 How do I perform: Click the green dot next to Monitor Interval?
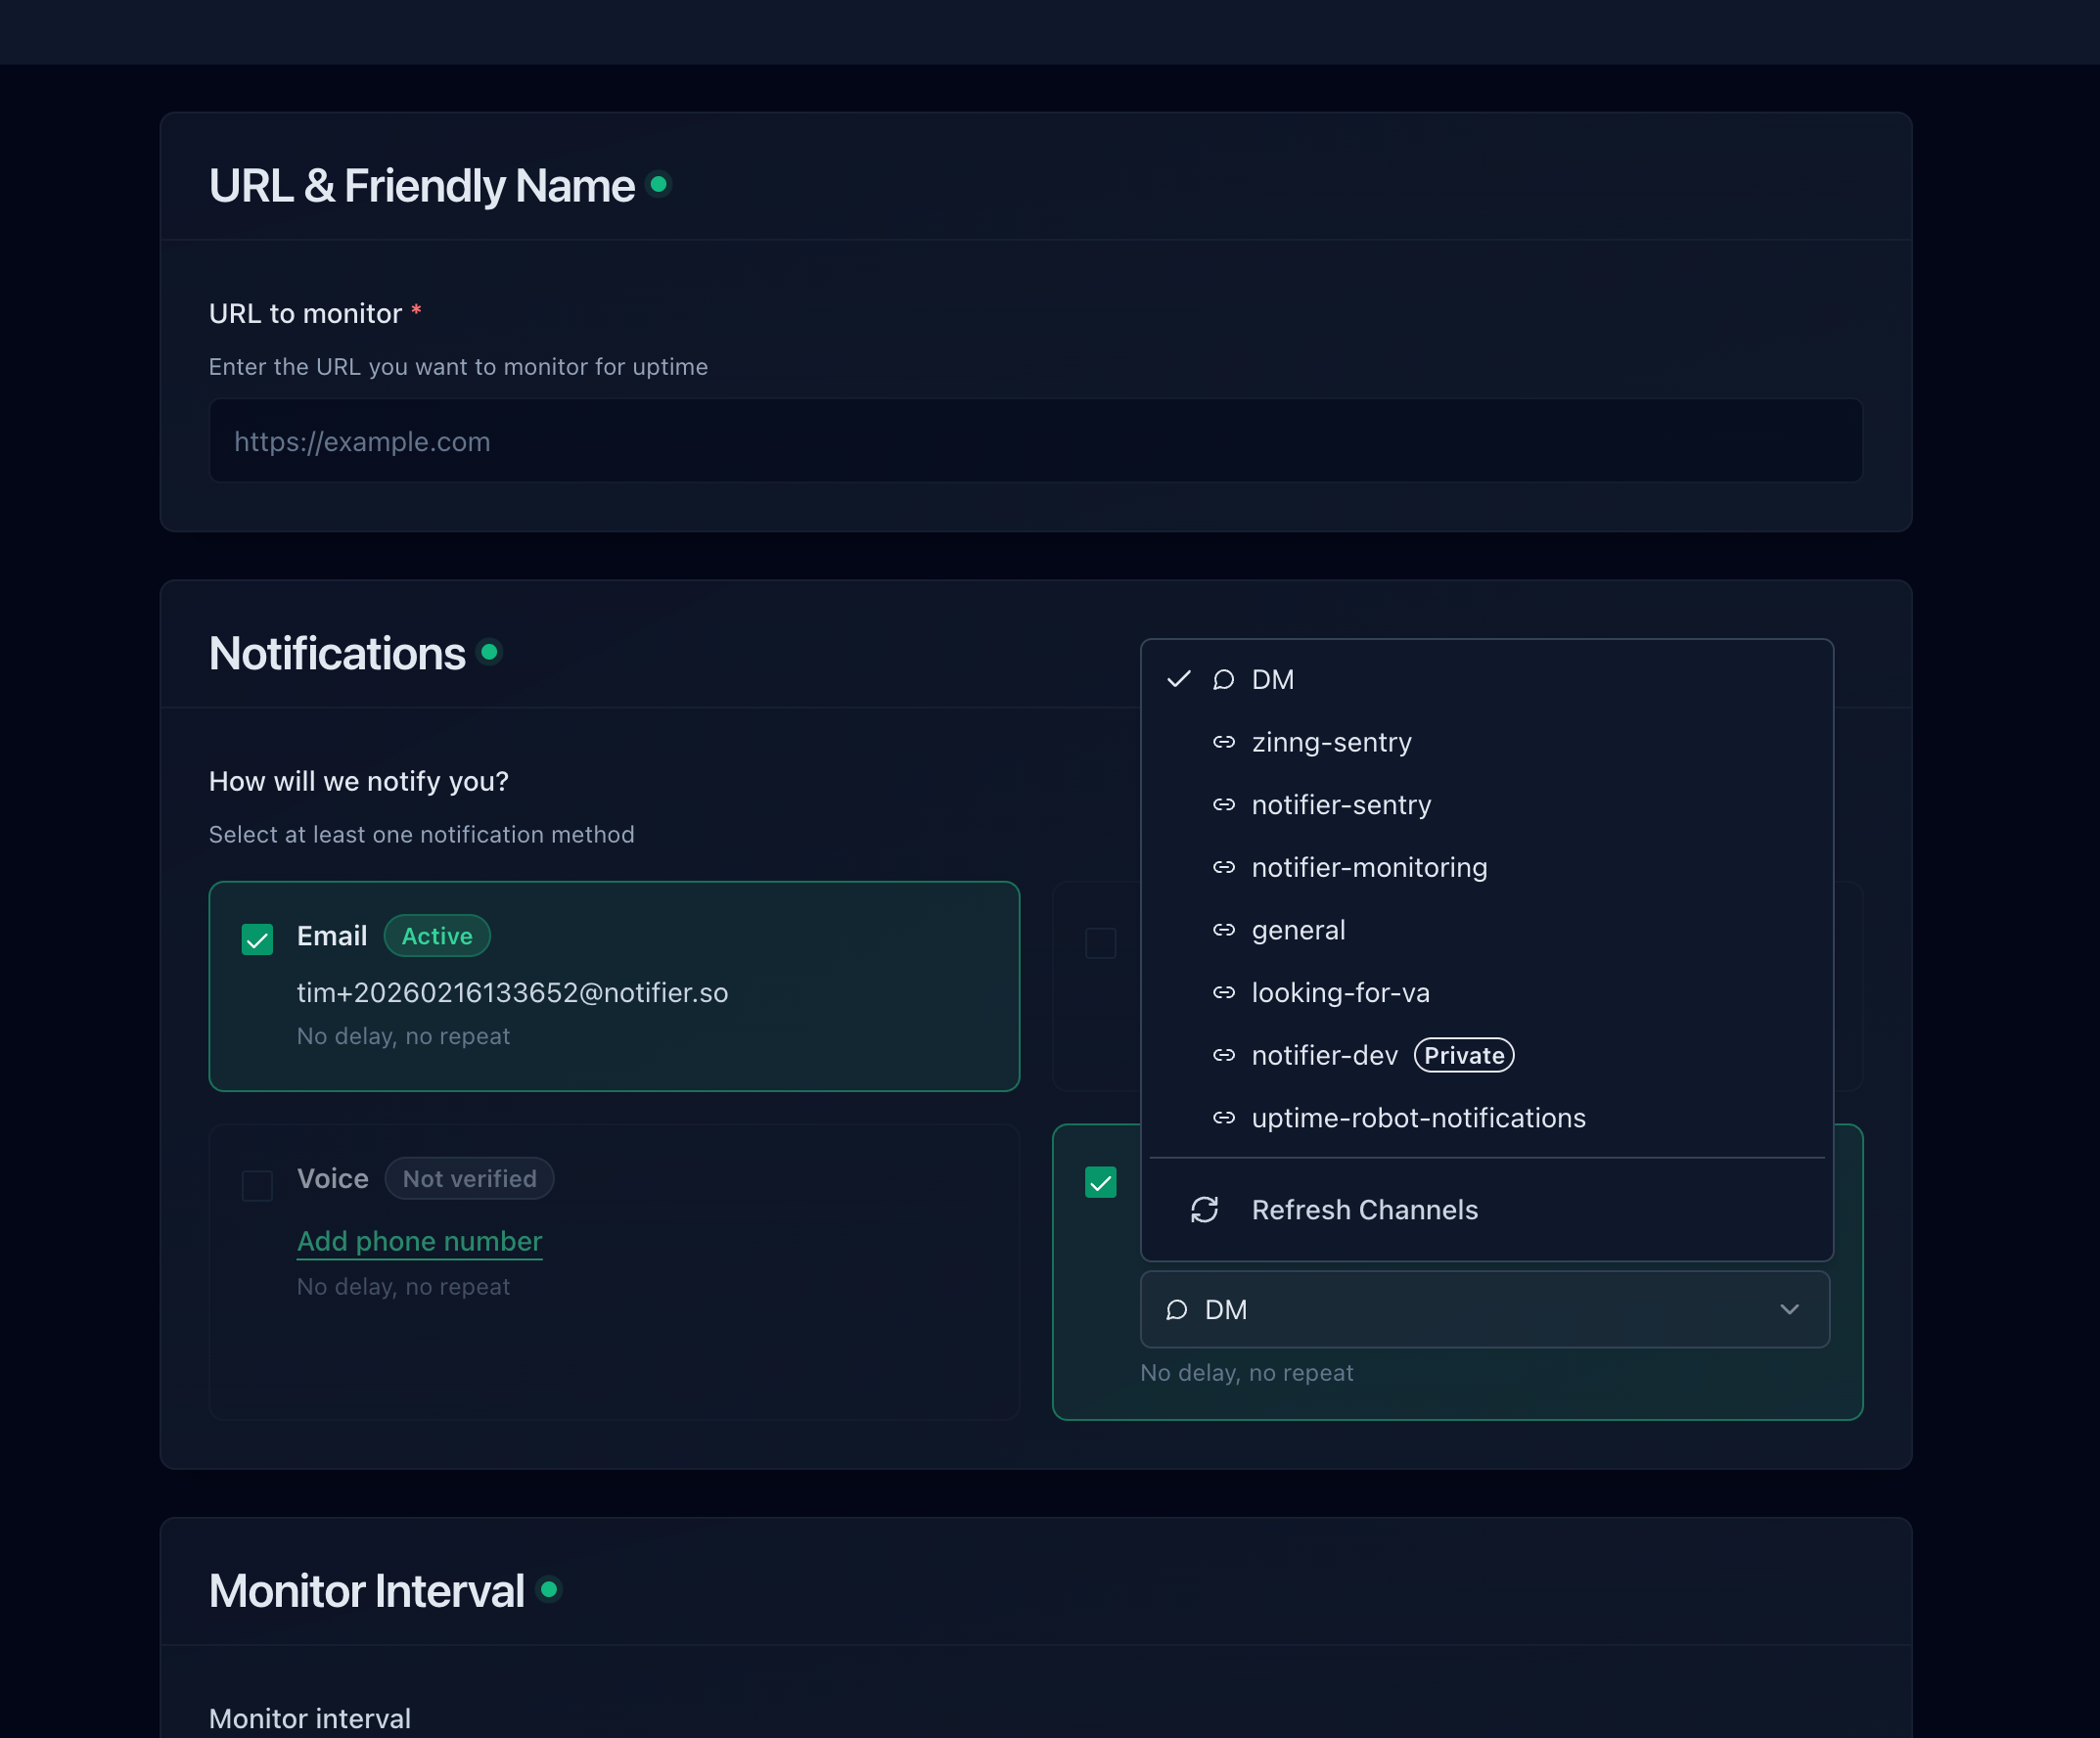pyautogui.click(x=548, y=1589)
